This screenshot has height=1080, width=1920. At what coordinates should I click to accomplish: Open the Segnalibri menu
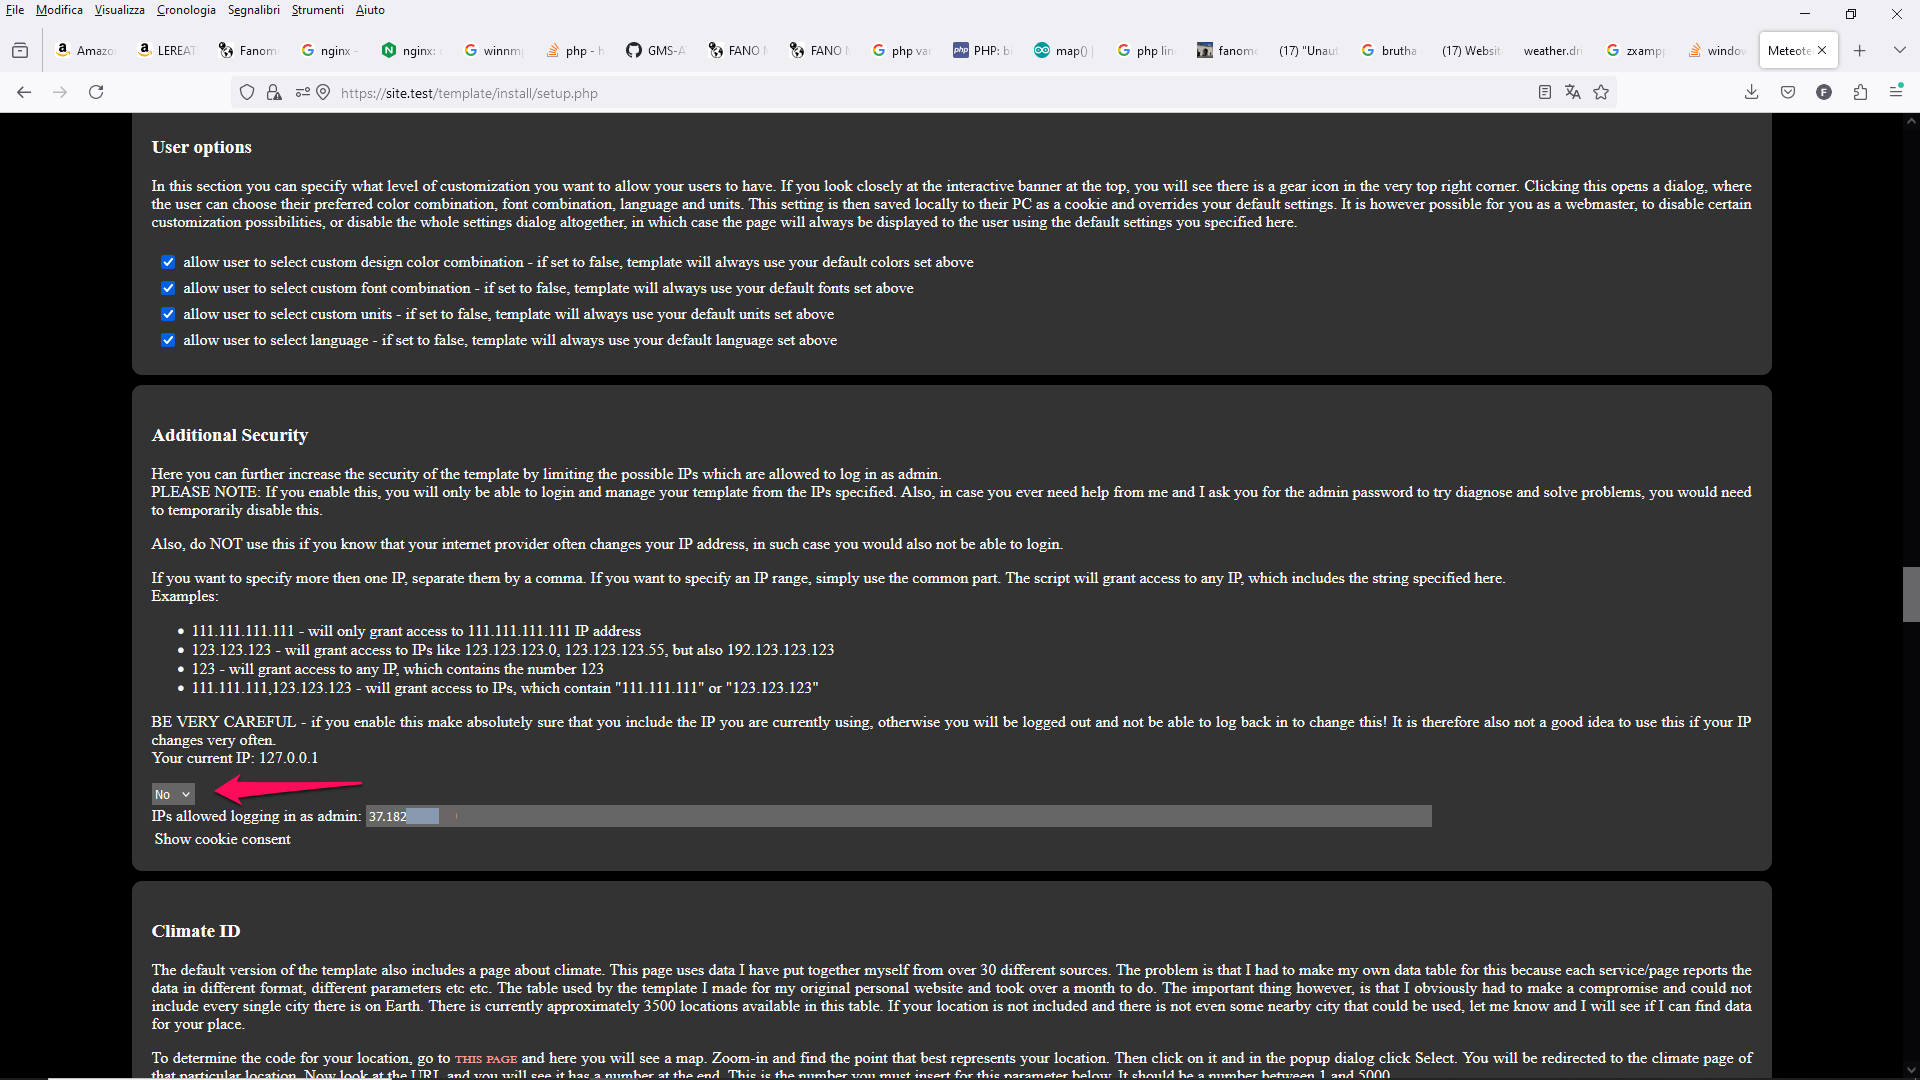pyautogui.click(x=253, y=10)
